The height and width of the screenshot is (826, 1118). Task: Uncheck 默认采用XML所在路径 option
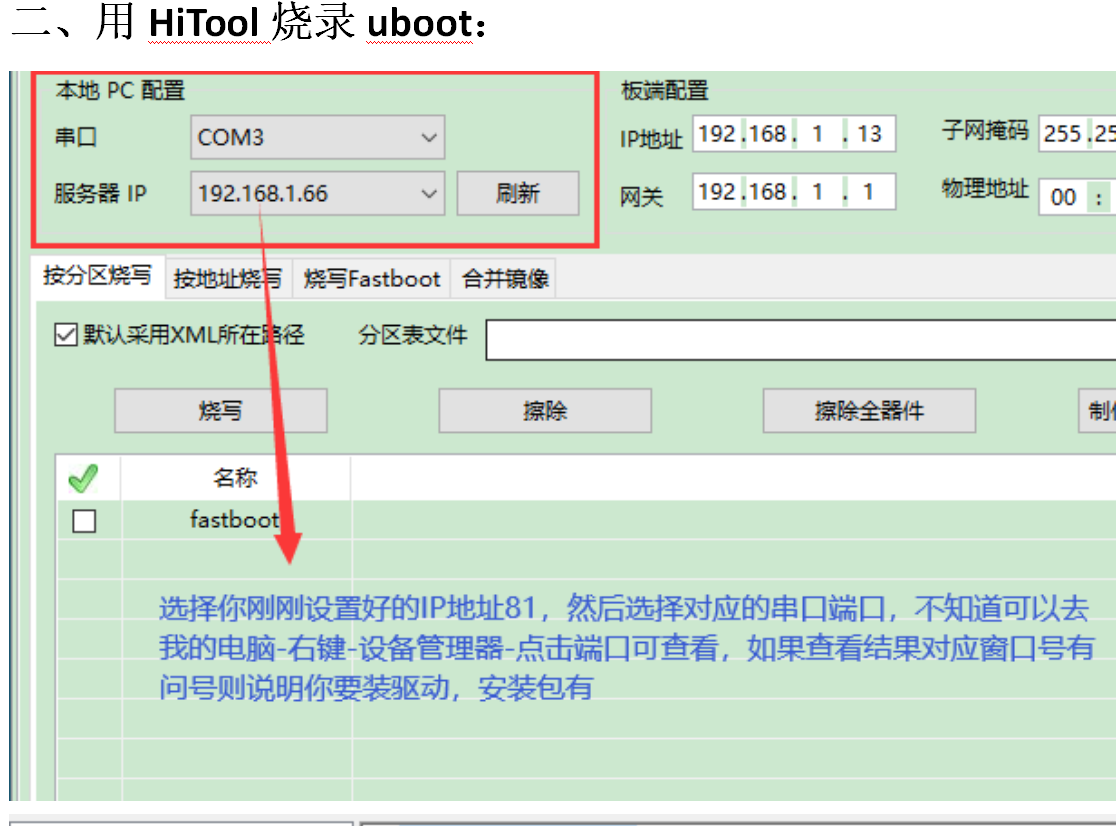(x=64, y=333)
